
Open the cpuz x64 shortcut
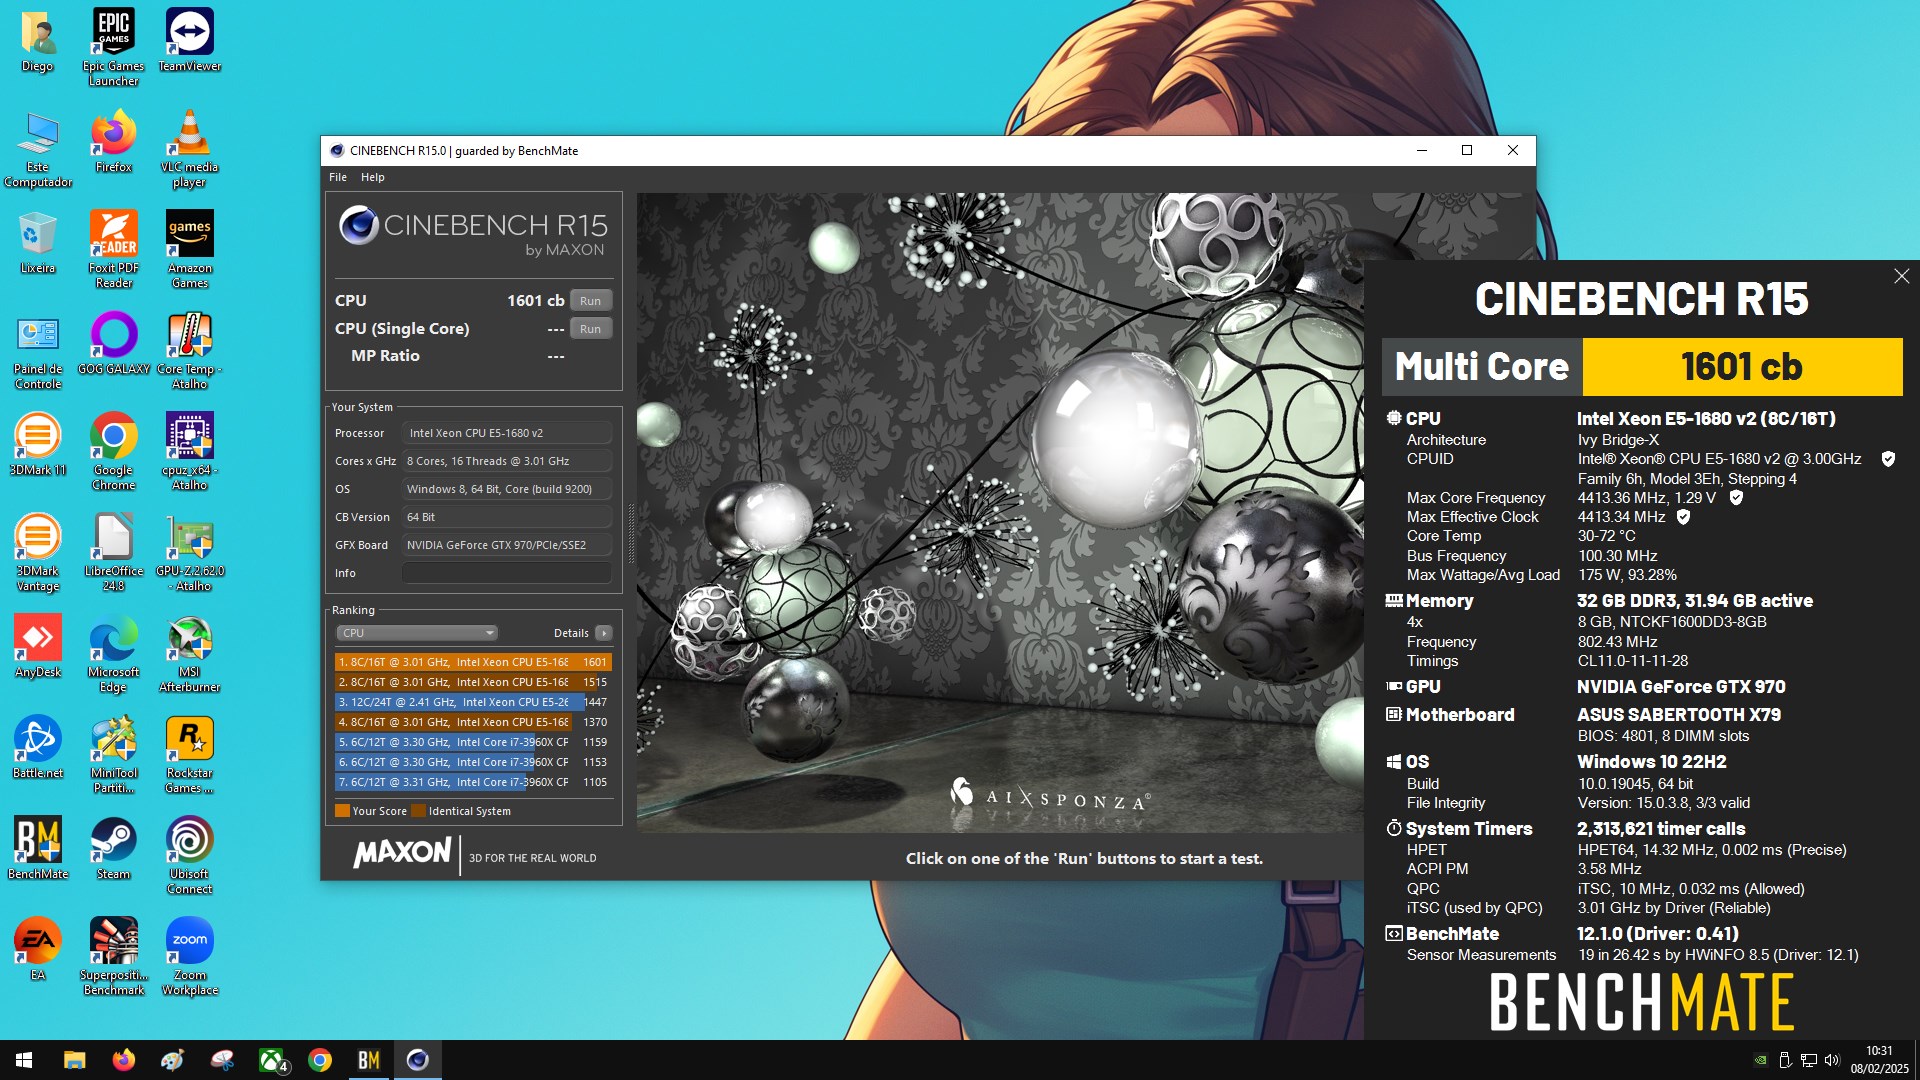[x=189, y=451]
